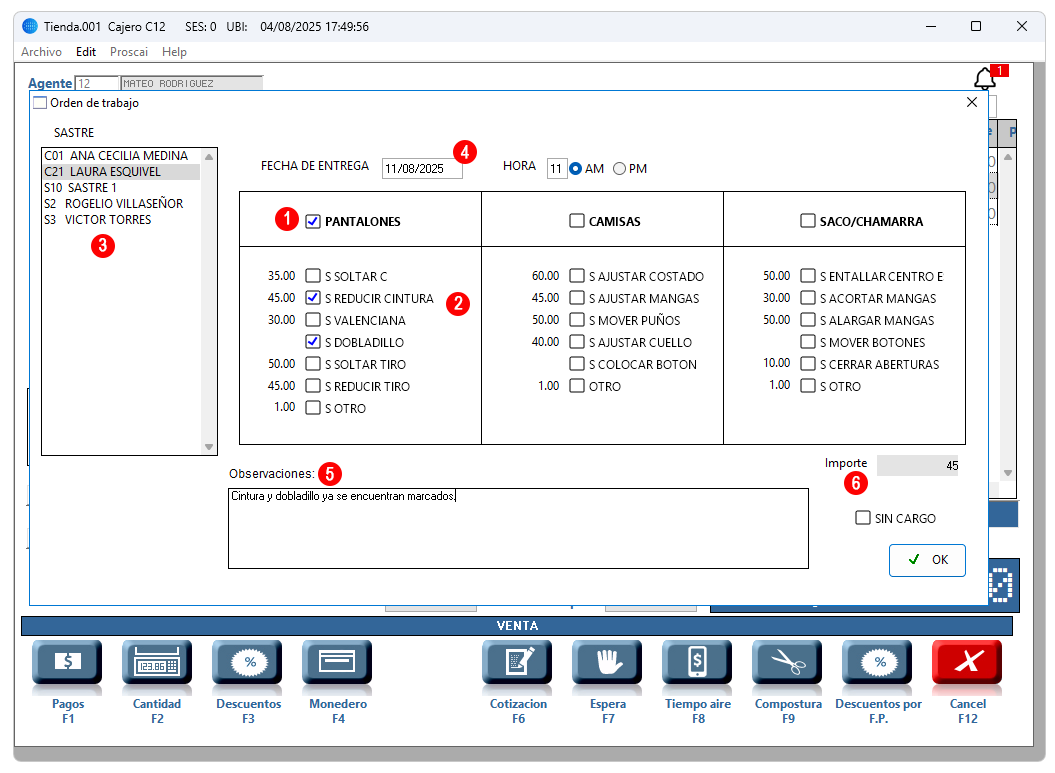Check the S REDUCIR TIRO option
Screen dimensions: 1055x773
tap(313, 386)
